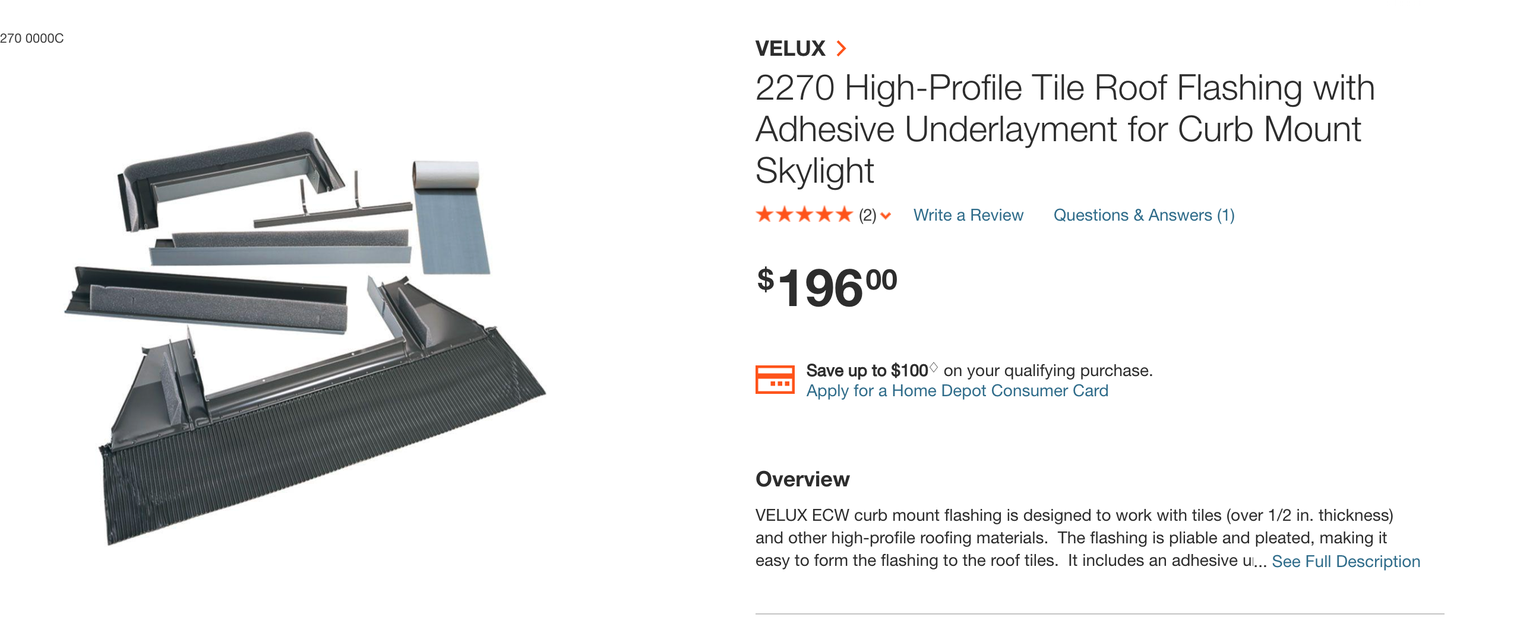Apply for a Home Depot Consumer Card
This screenshot has height=624, width=1536.
point(957,391)
